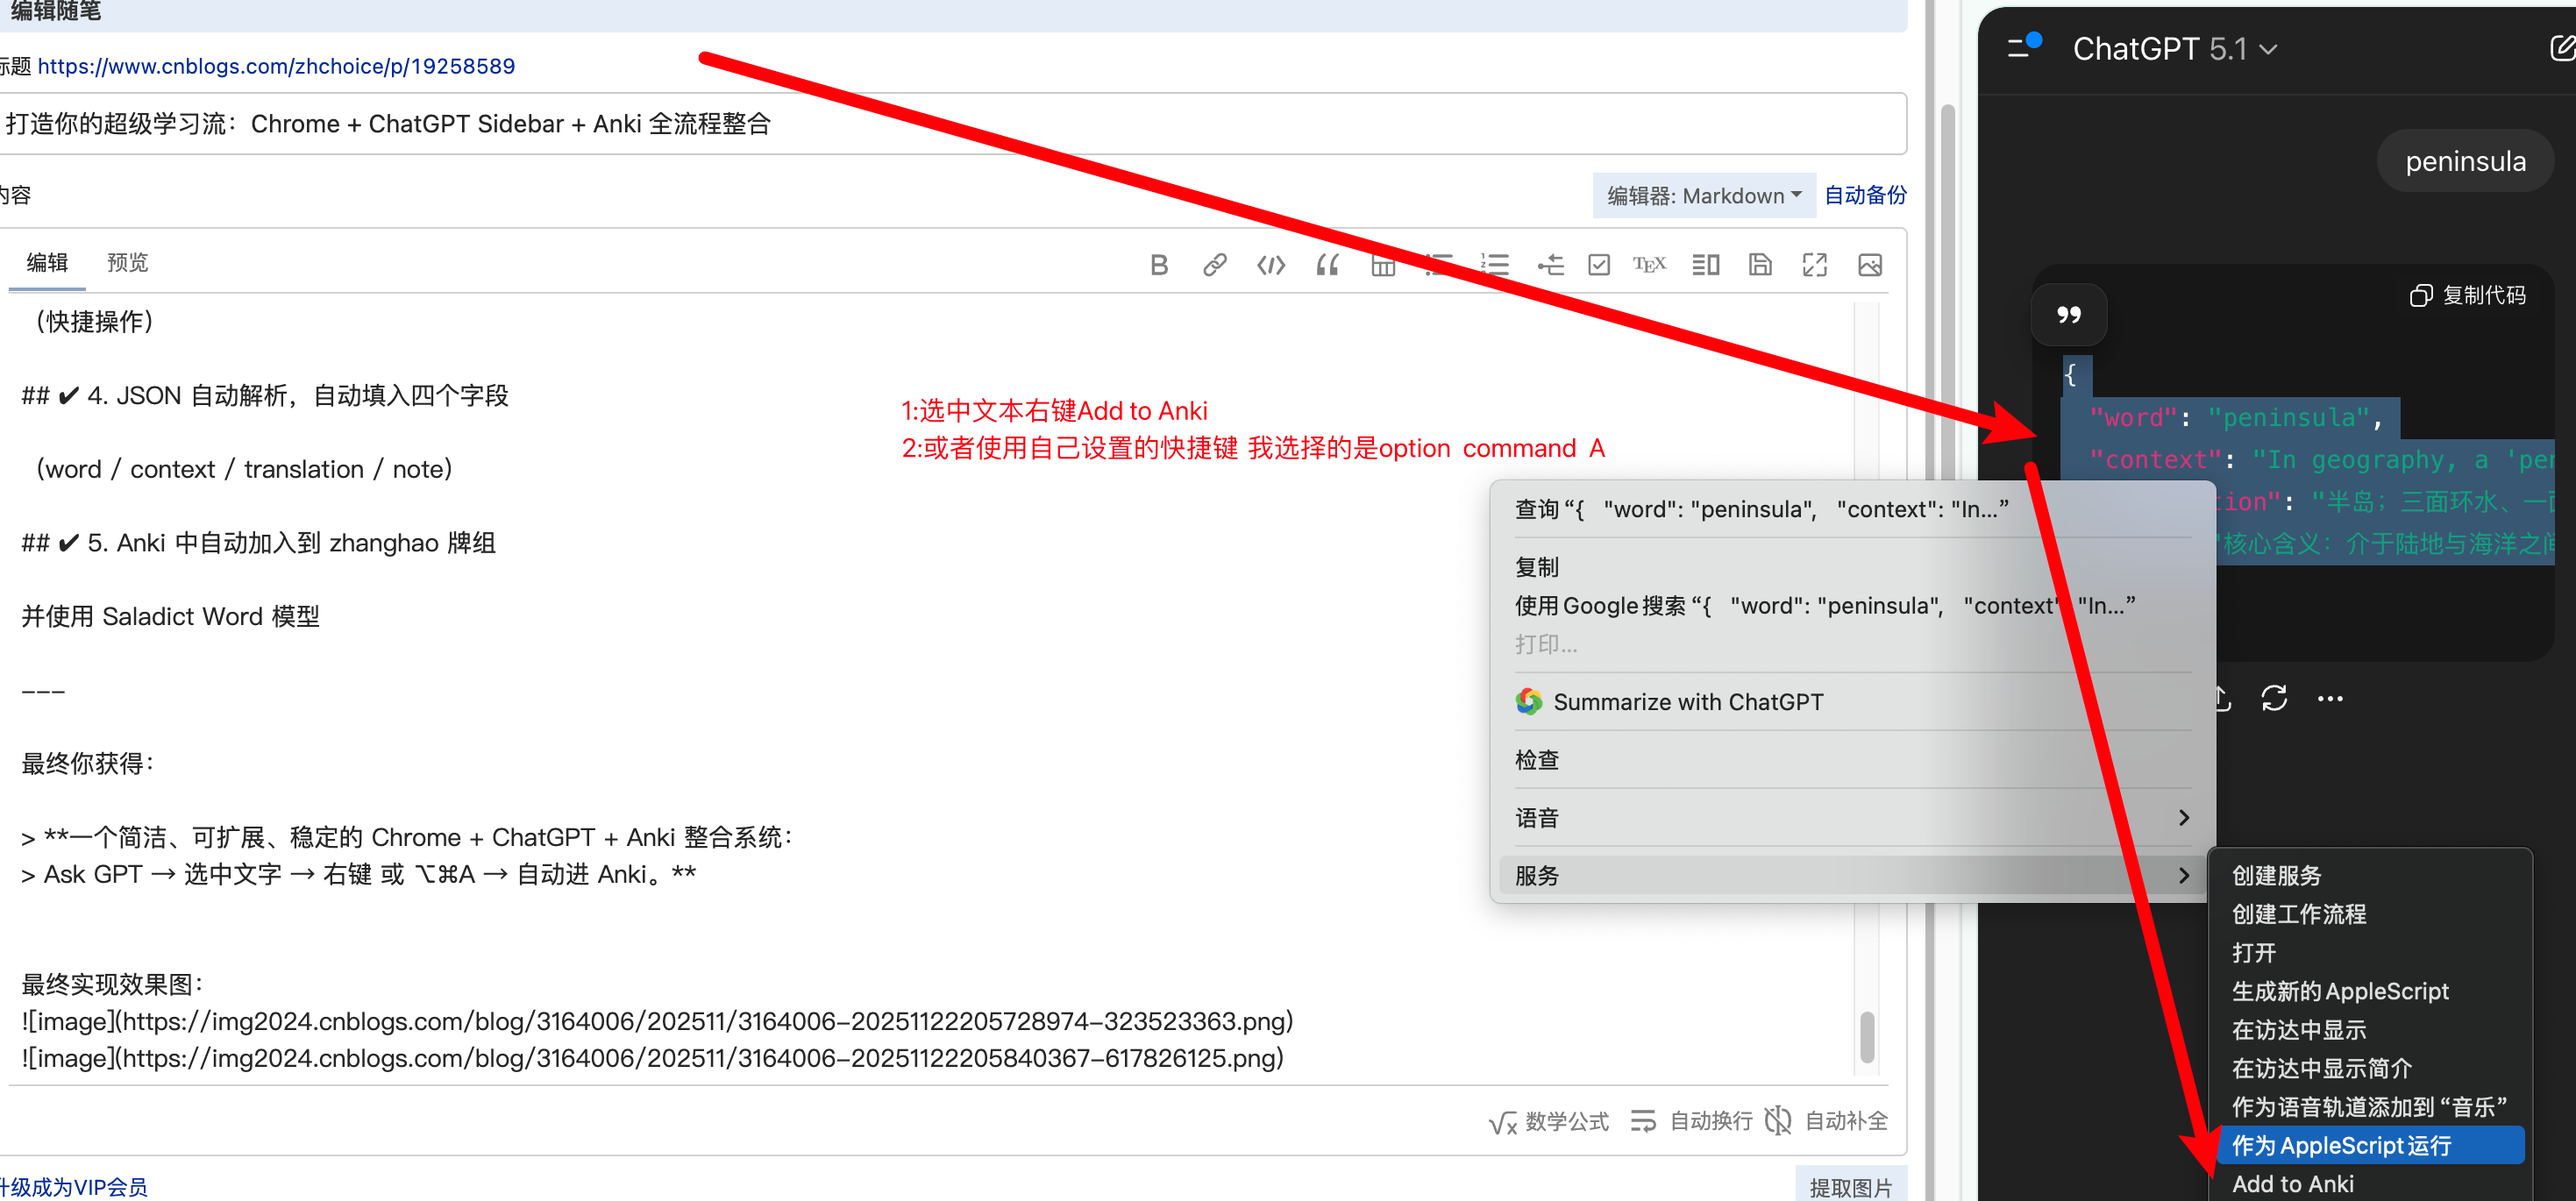Click the insert image icon

[1869, 265]
